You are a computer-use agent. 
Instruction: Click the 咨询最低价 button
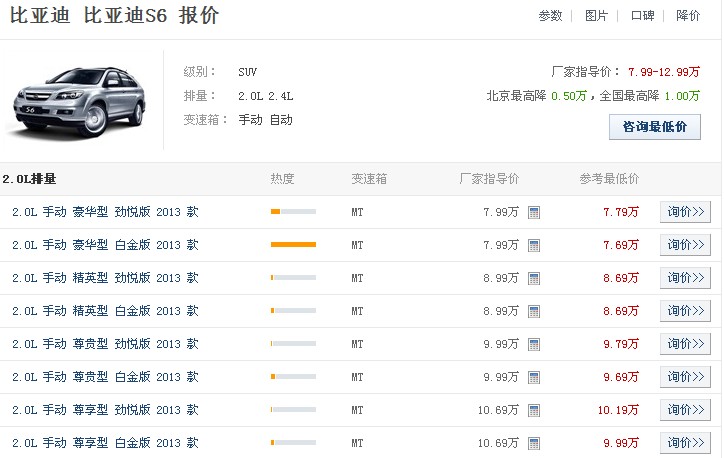point(655,127)
